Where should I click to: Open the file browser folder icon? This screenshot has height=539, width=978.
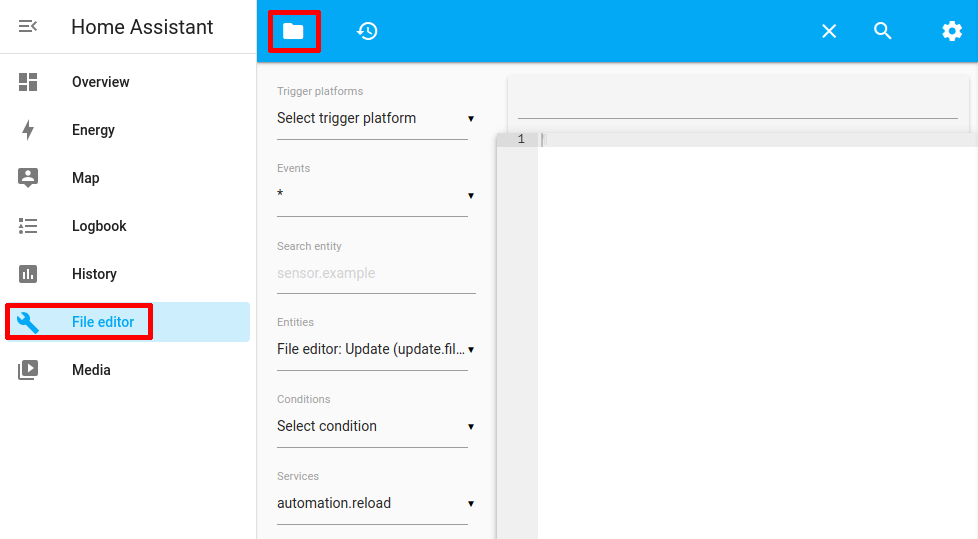[x=293, y=31]
